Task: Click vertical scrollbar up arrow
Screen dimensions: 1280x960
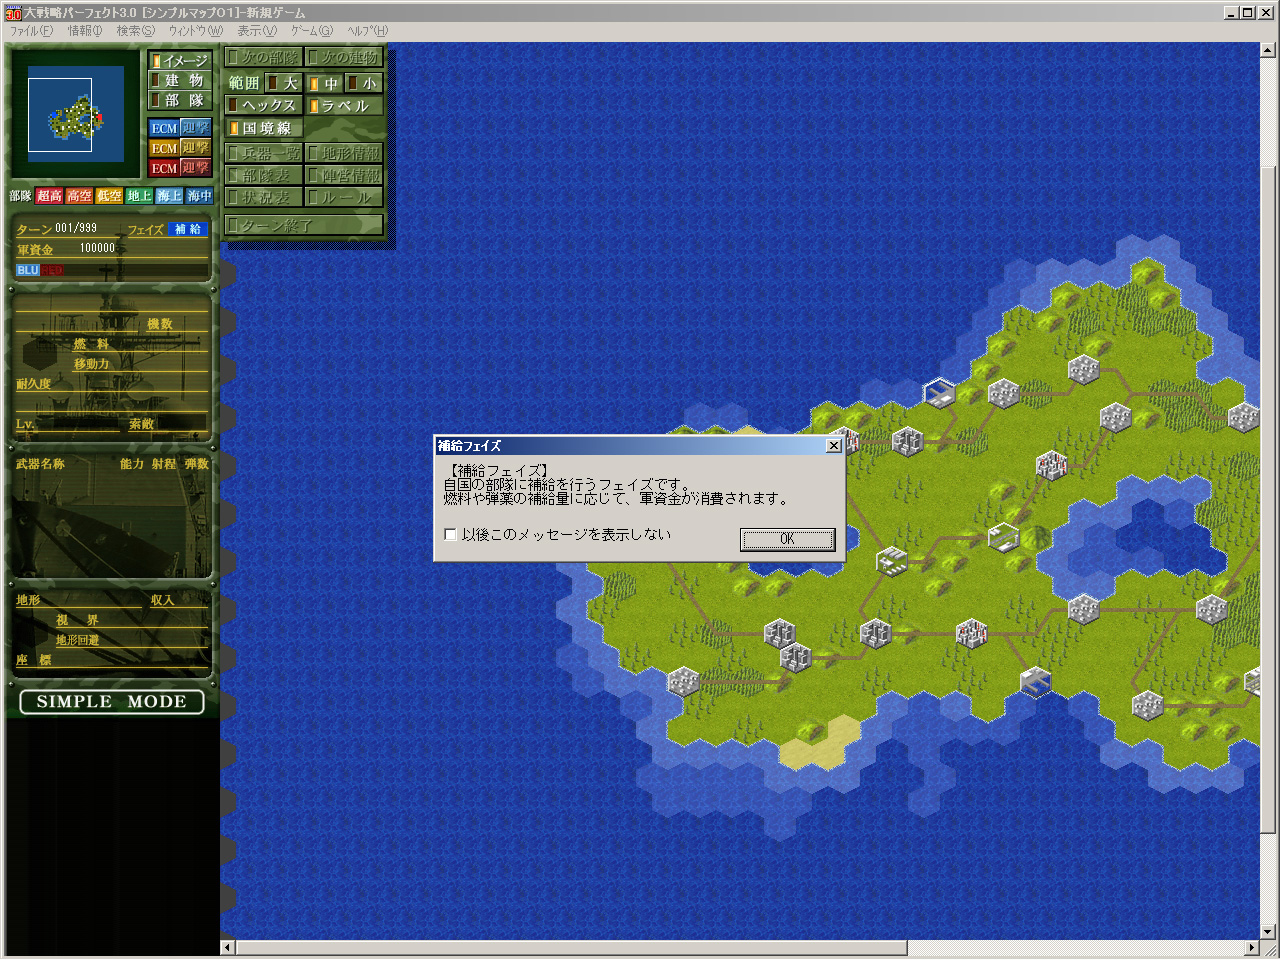Action: tap(1269, 49)
